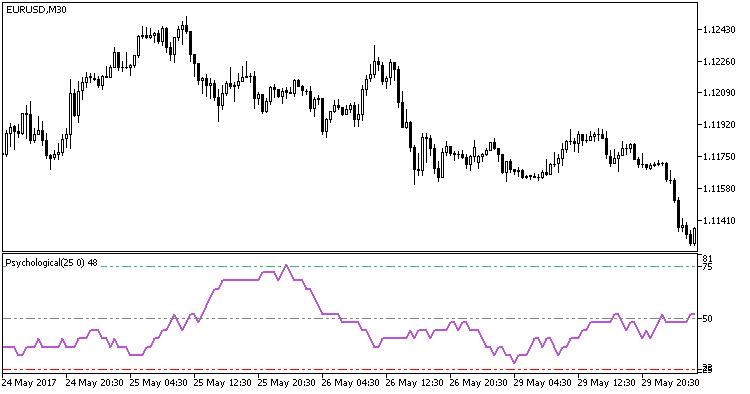750x394 pixels.
Task: Click the 1.11580 price label
Action: (x=719, y=189)
